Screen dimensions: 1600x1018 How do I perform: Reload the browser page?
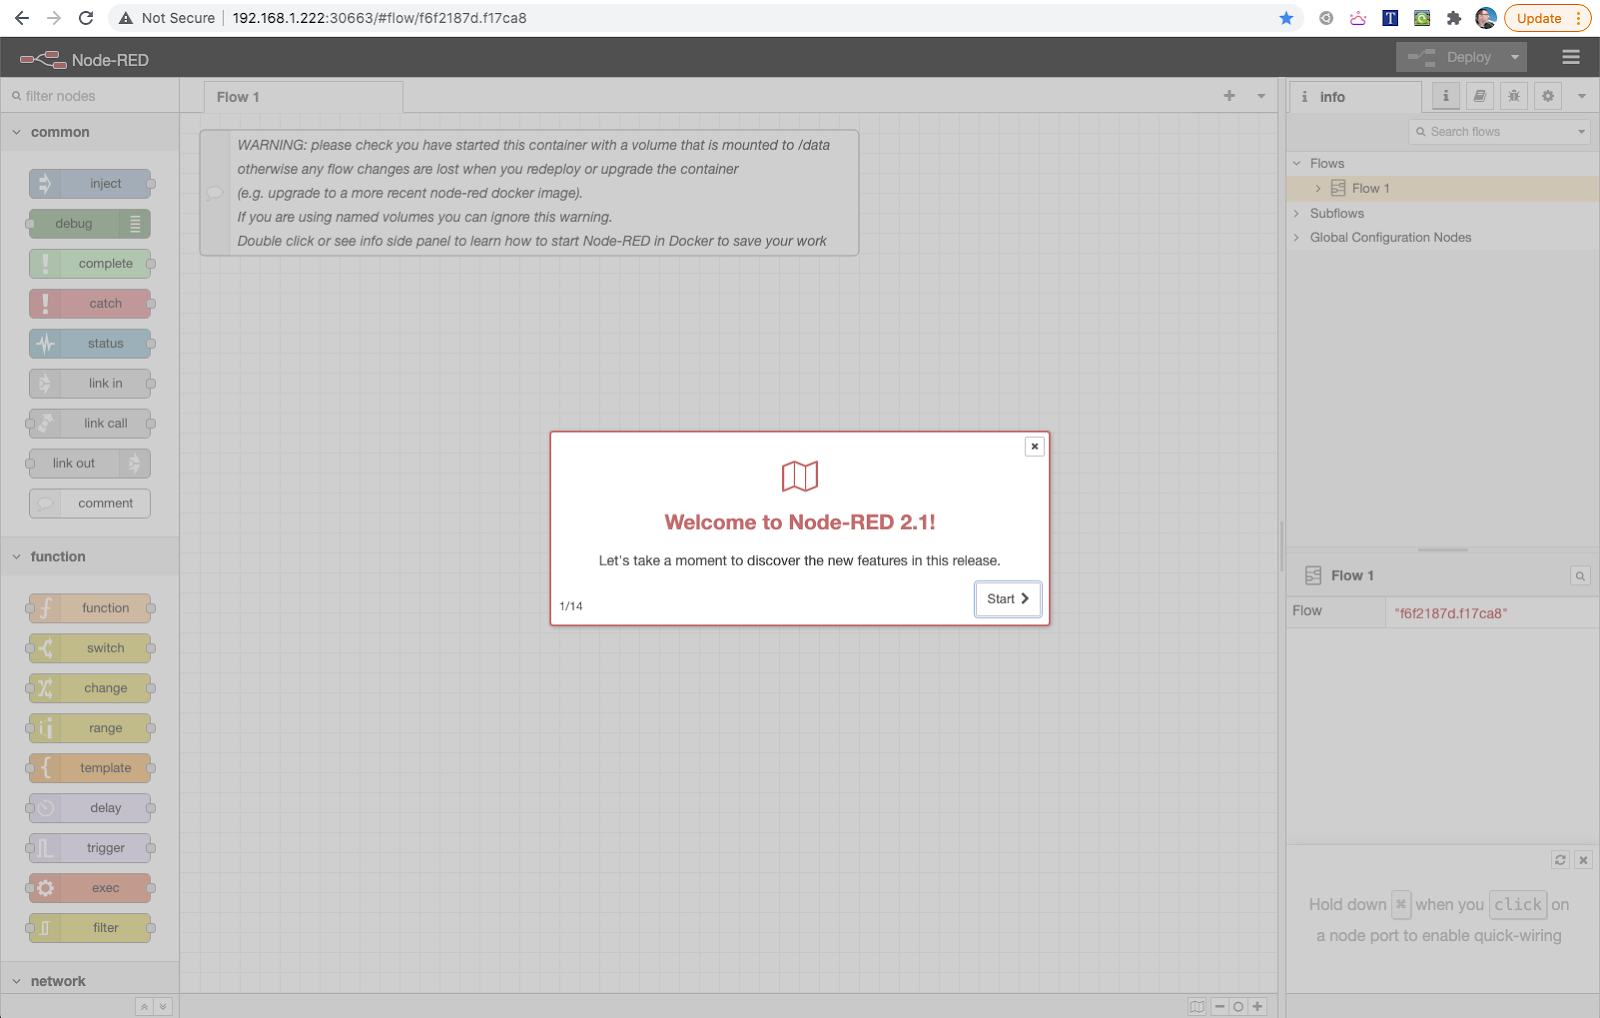point(86,18)
